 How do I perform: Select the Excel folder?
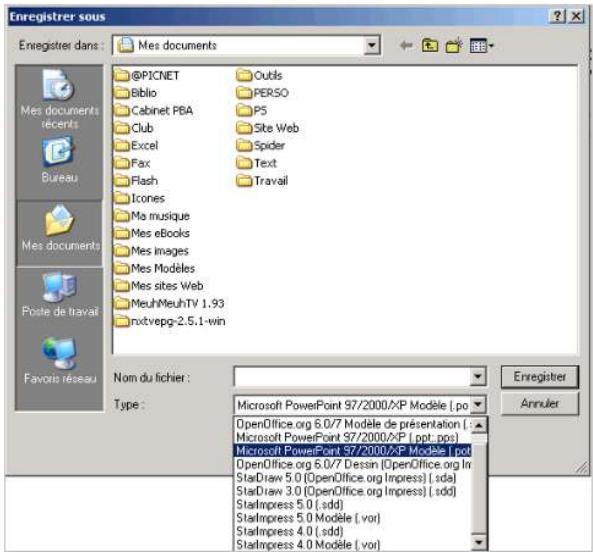pos(136,146)
